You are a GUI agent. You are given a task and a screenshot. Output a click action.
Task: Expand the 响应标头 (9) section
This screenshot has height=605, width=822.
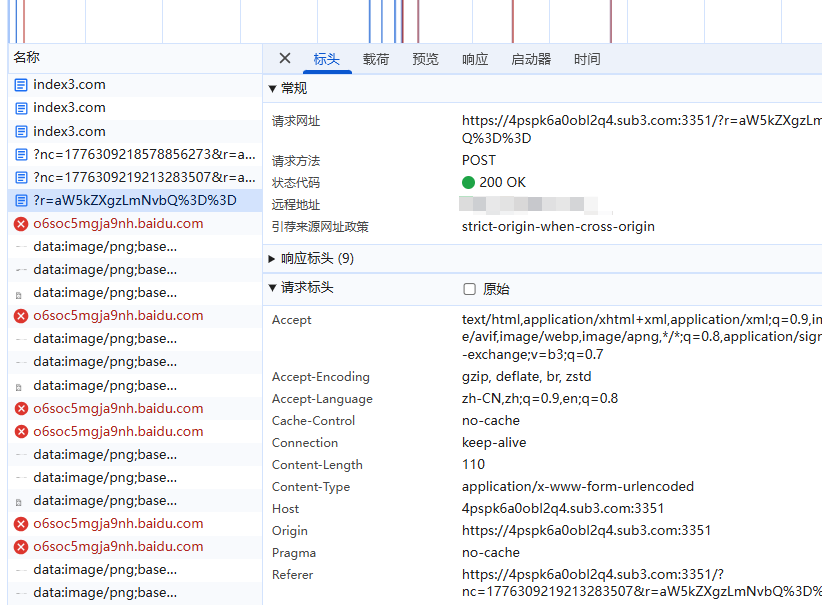pos(273,259)
